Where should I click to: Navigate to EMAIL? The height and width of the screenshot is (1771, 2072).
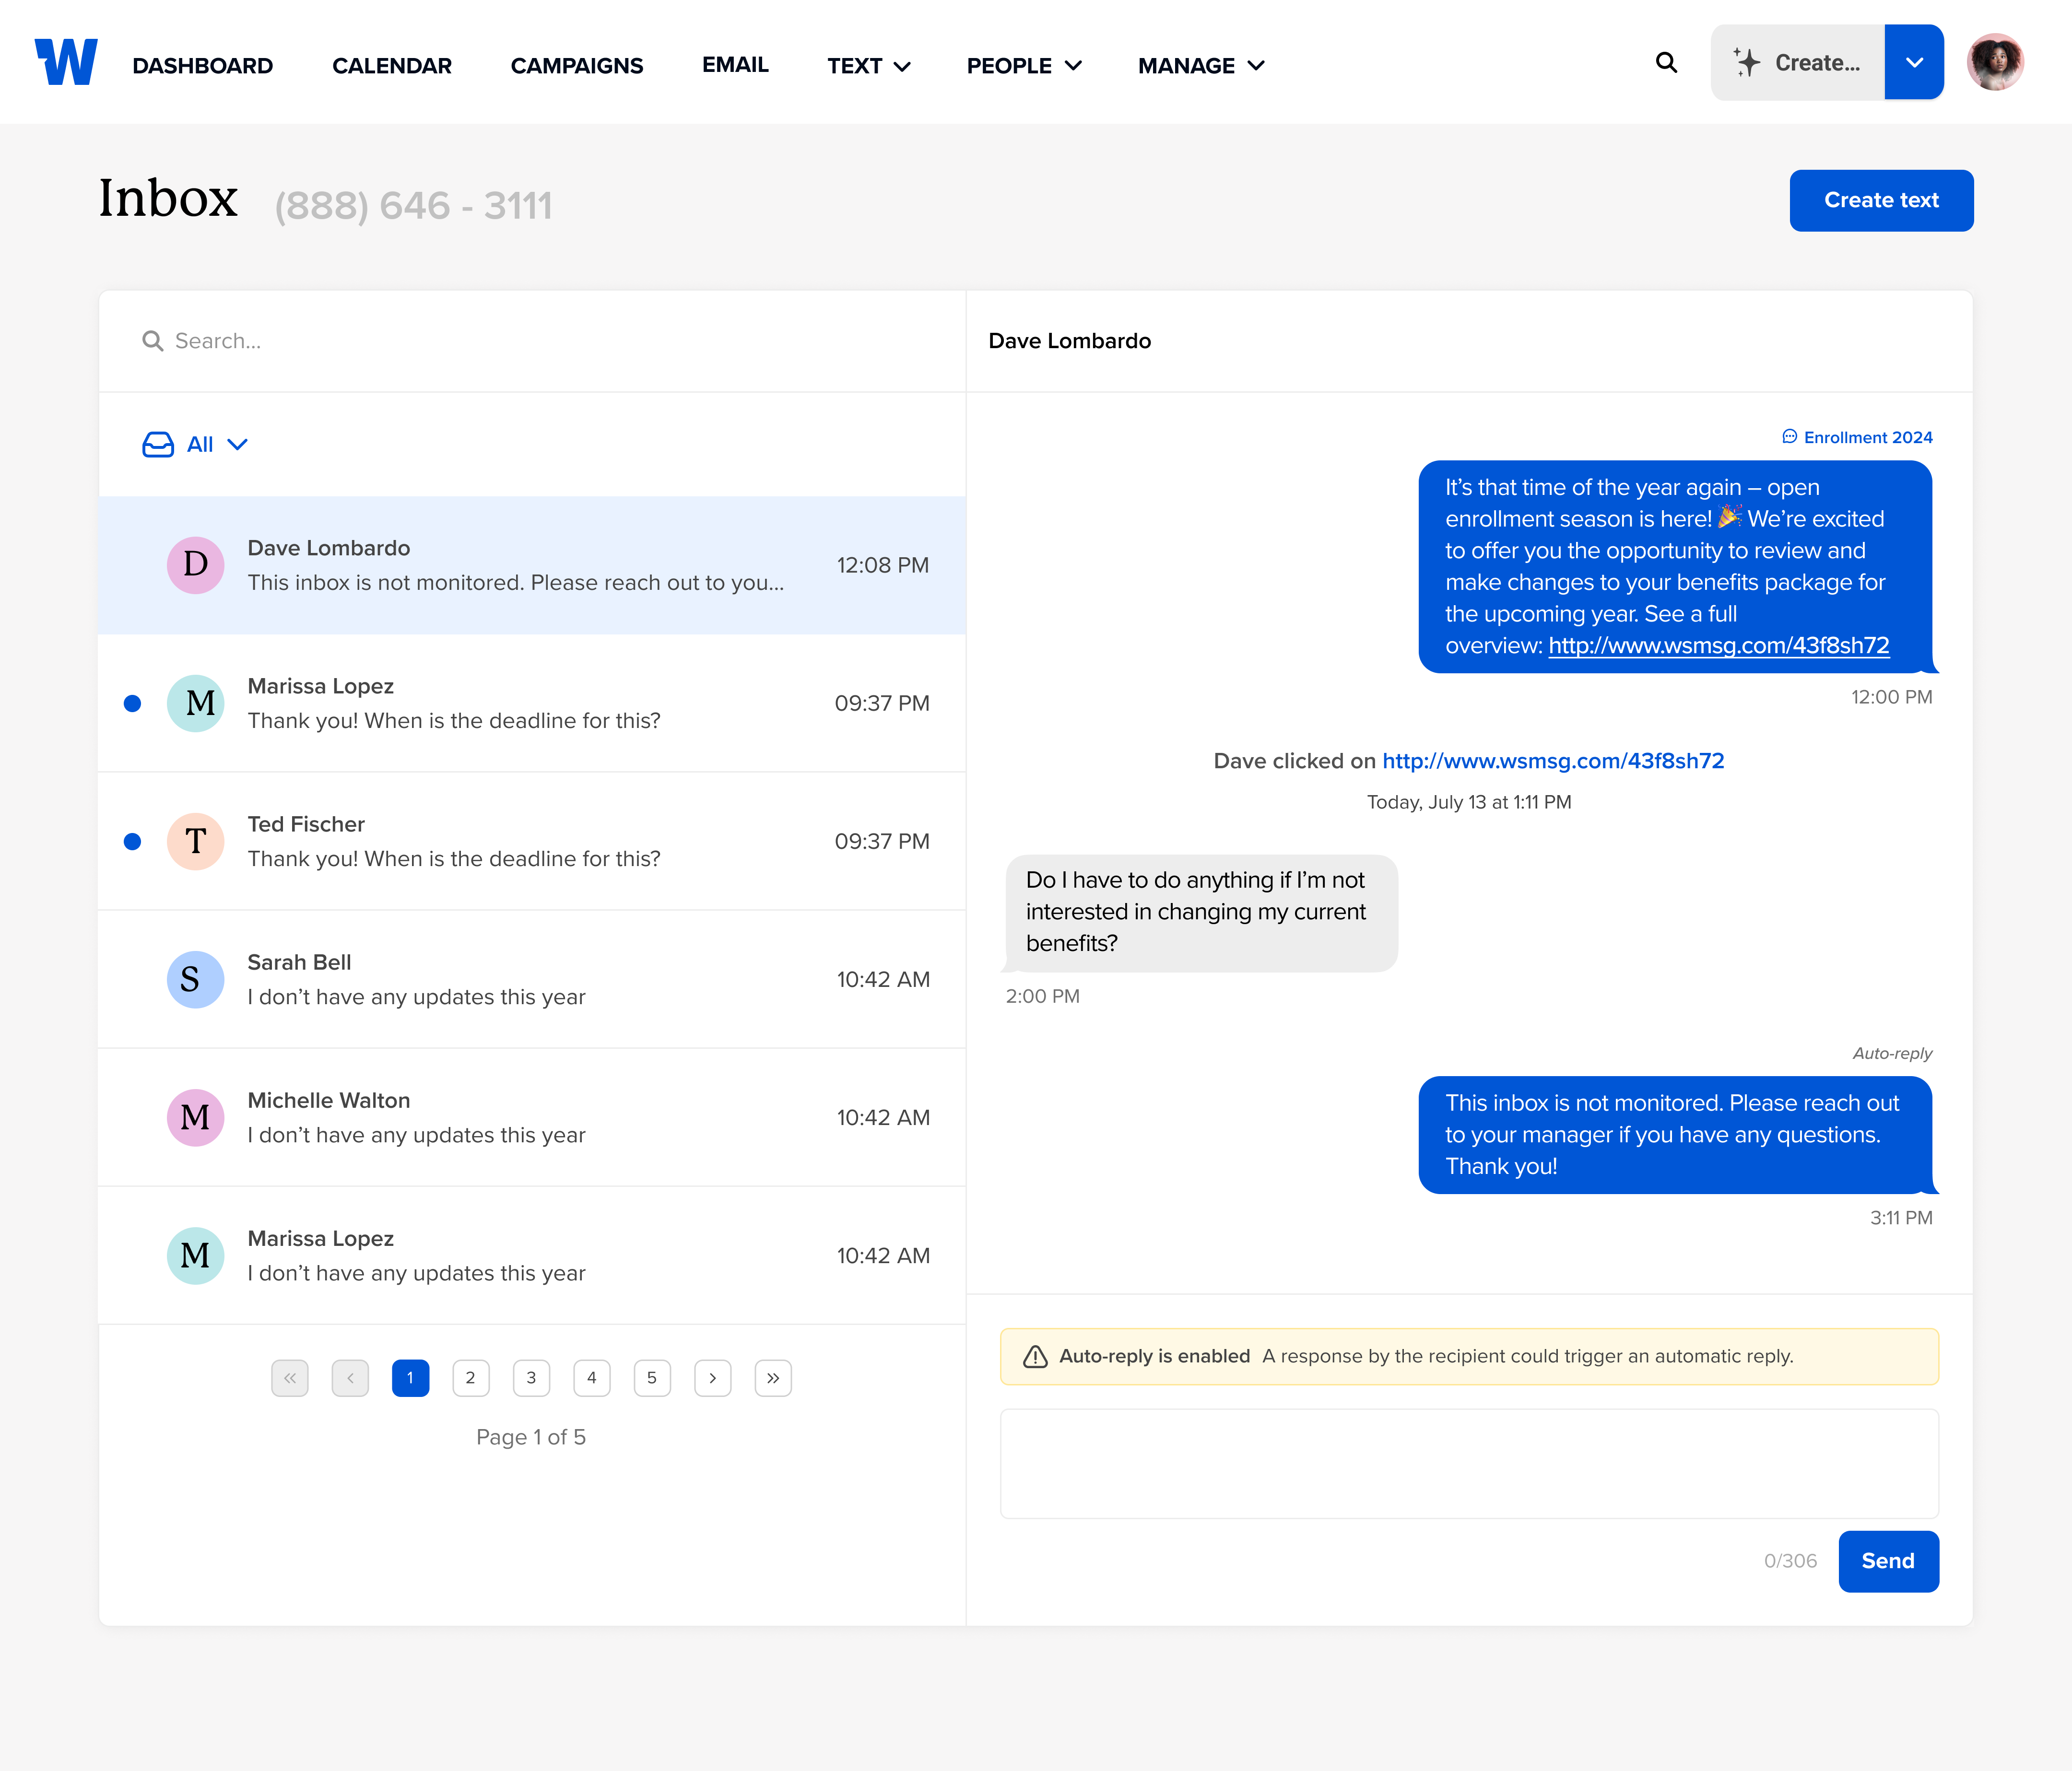tap(735, 65)
